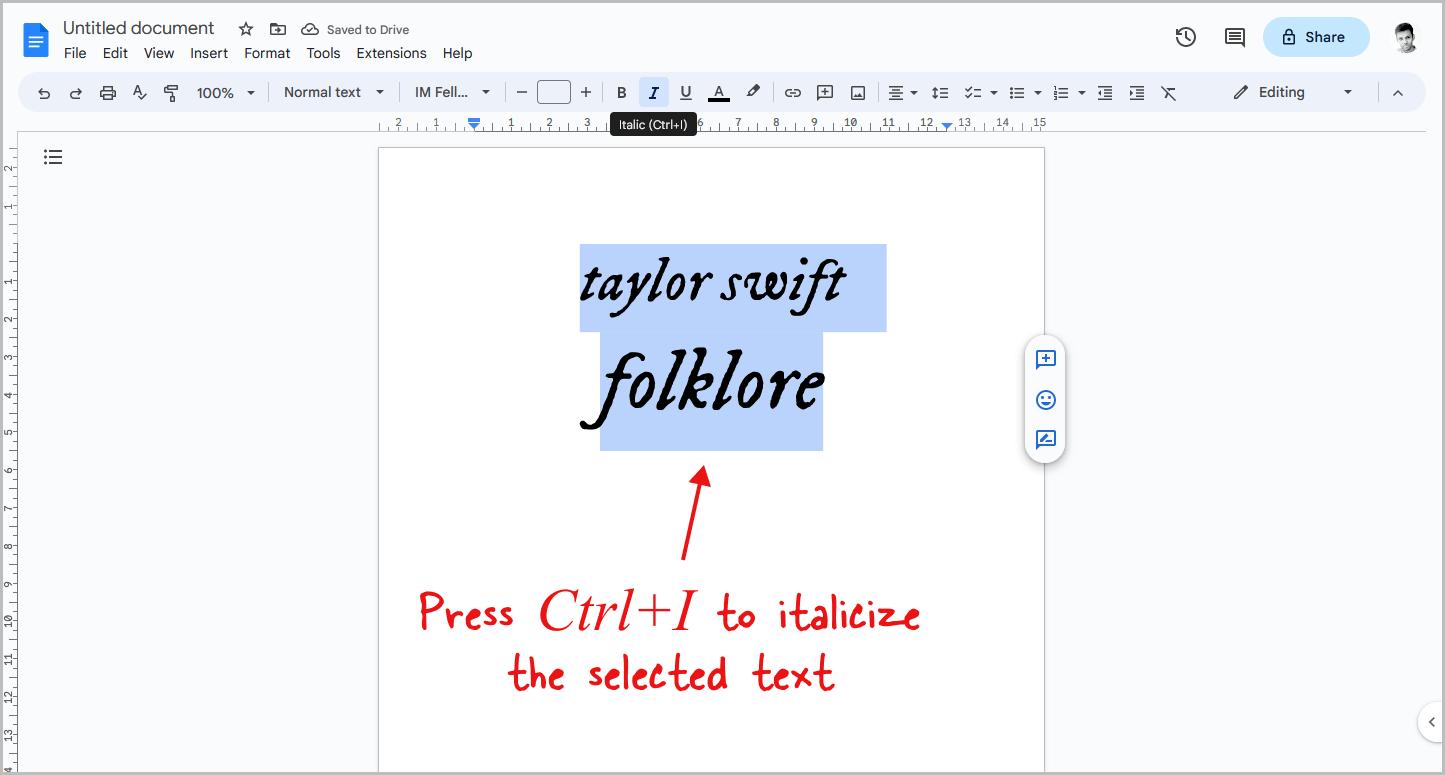
Task: Suggest edits from side bubble
Action: point(1046,440)
